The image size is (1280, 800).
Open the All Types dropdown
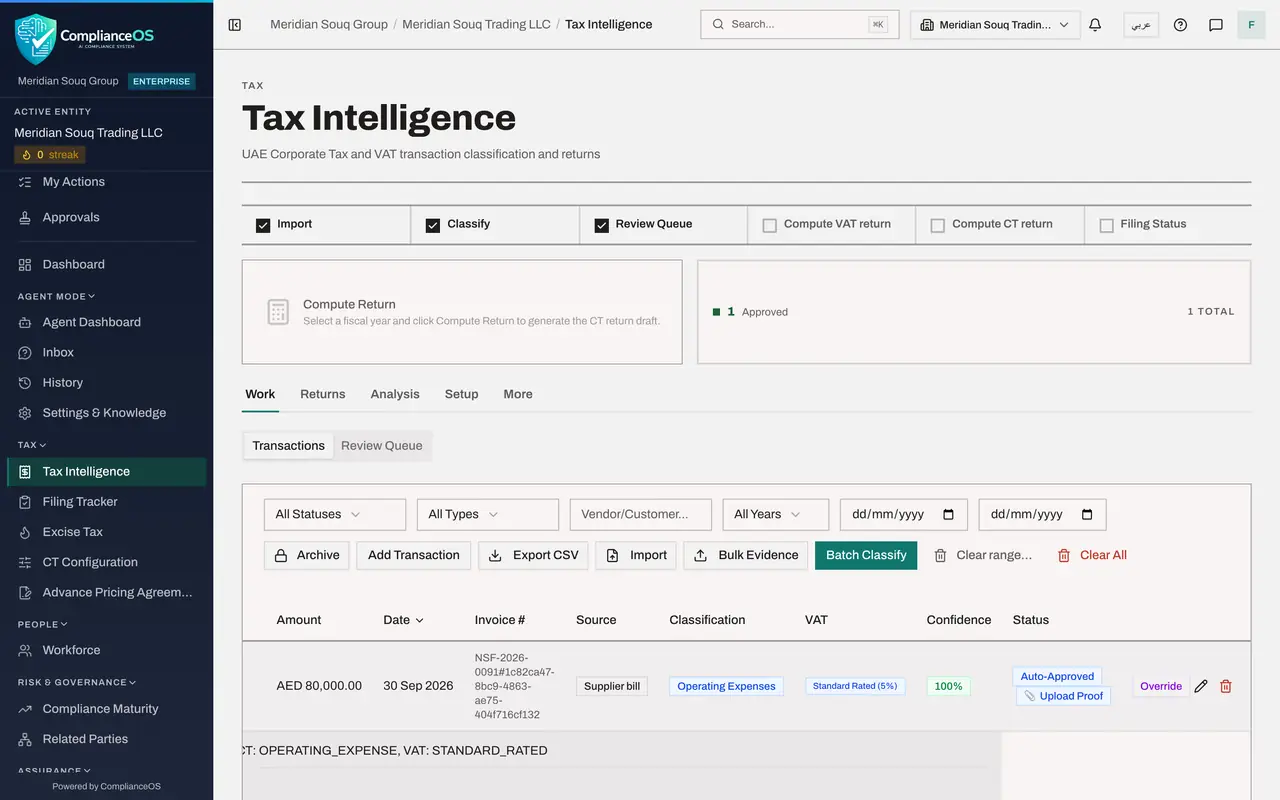pyautogui.click(x=488, y=514)
